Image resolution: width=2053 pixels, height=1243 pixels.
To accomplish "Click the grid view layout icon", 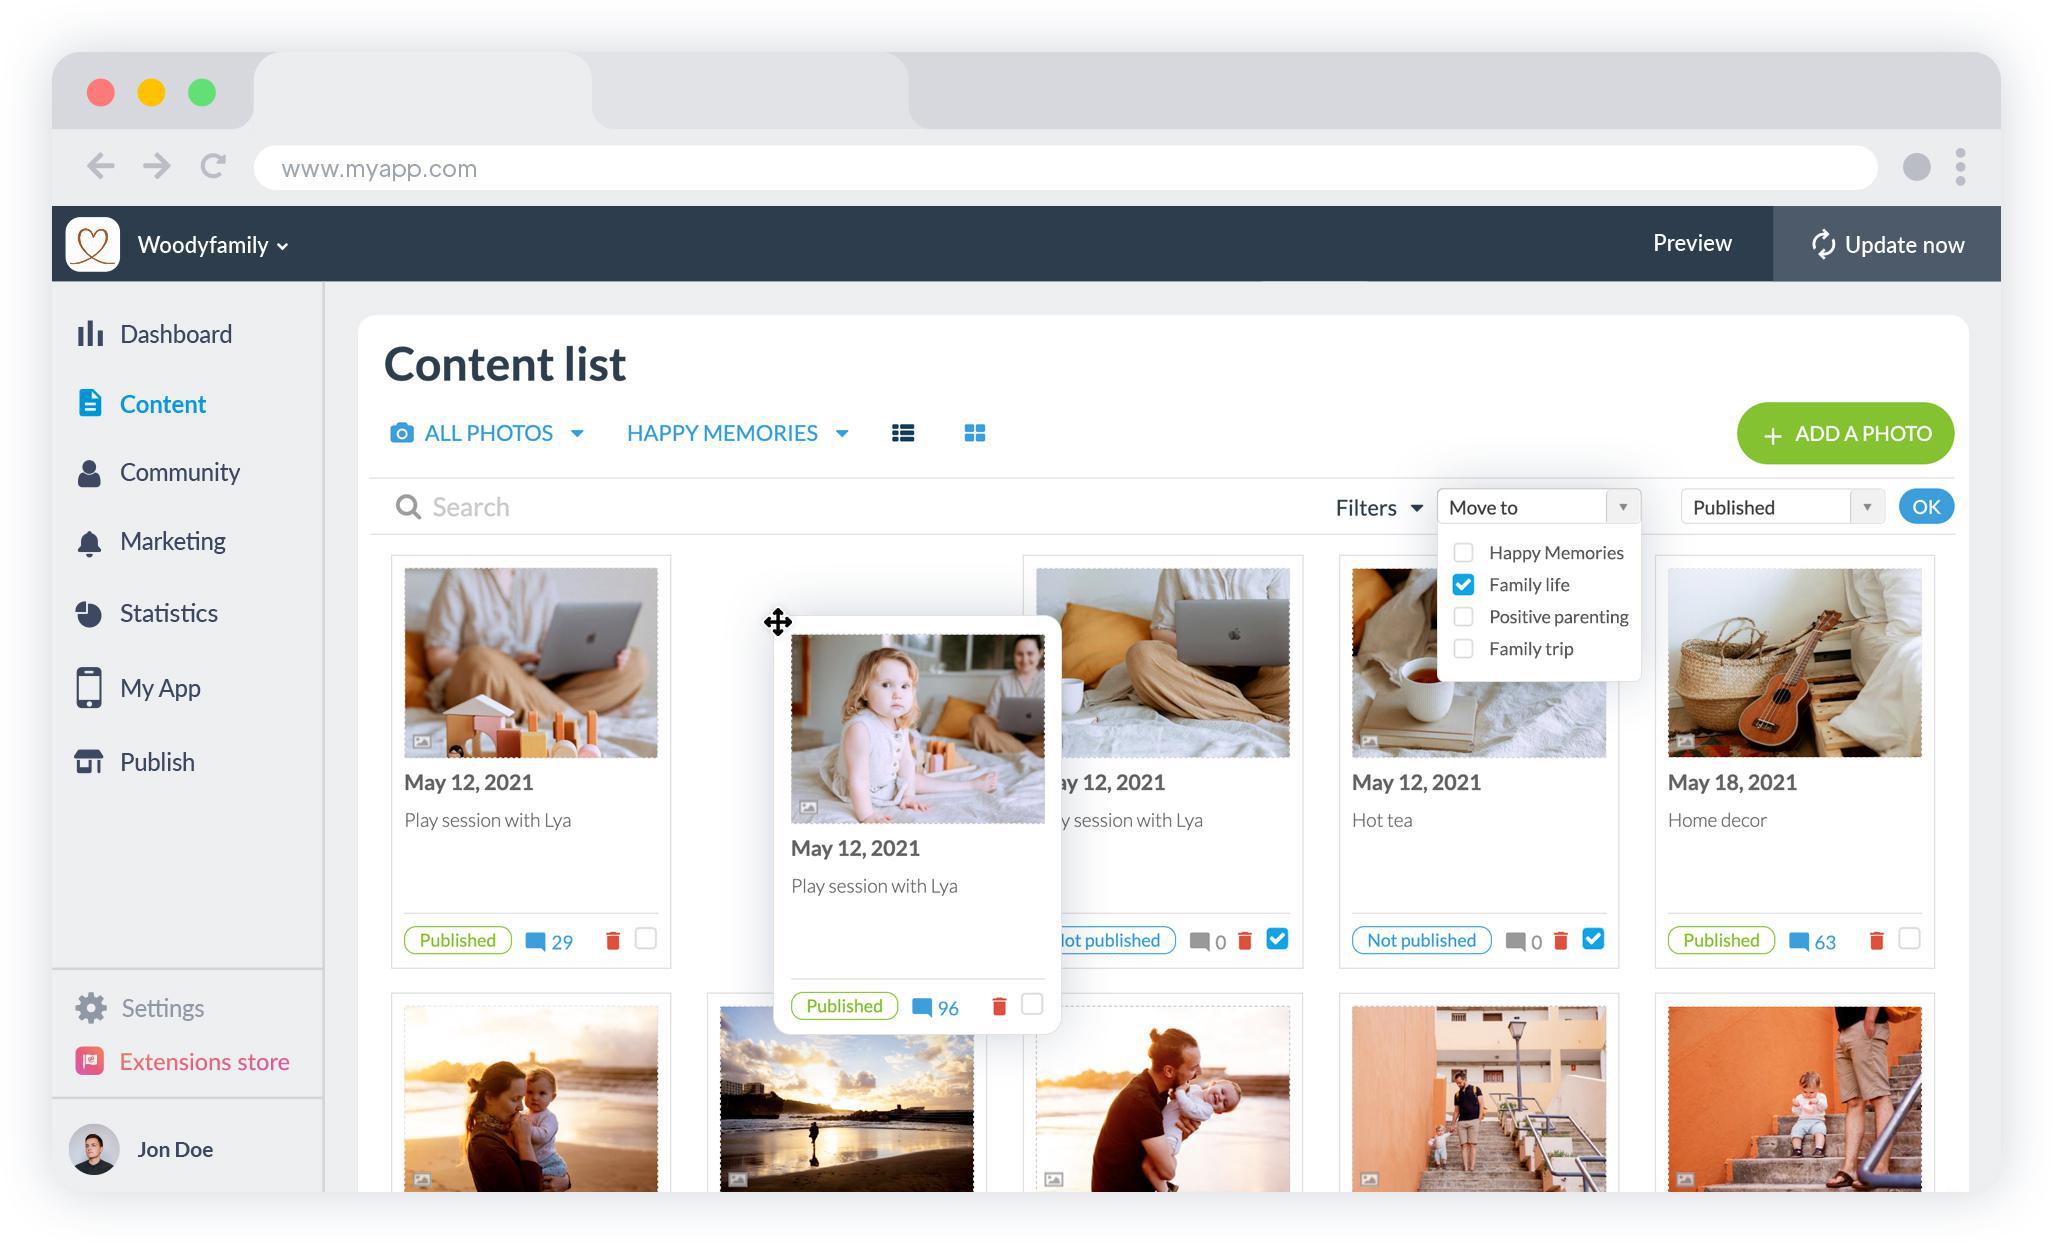I will (974, 431).
